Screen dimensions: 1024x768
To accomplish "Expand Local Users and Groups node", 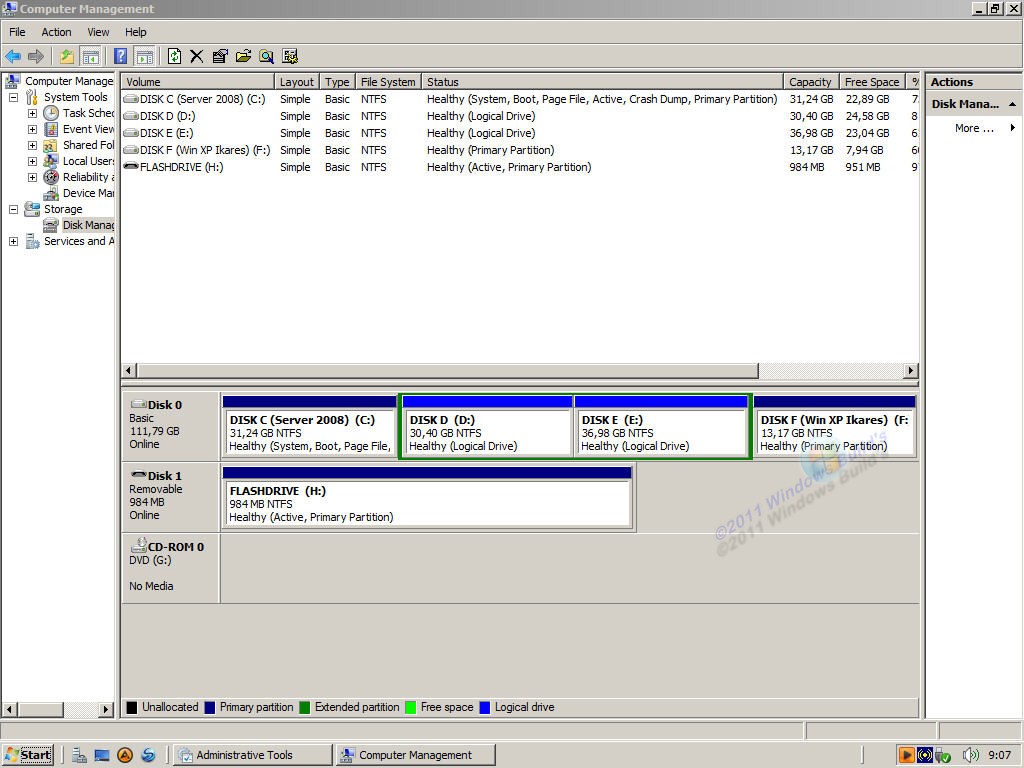I will [32, 161].
